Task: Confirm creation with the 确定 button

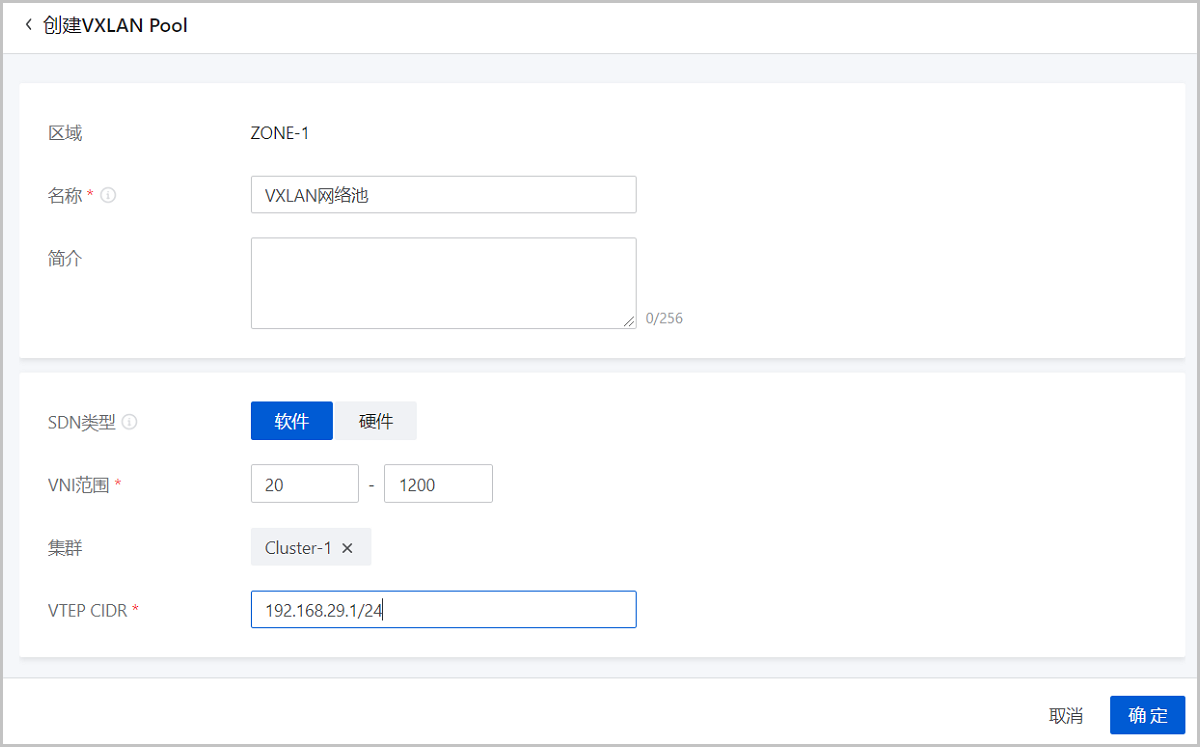Action: [x=1147, y=715]
